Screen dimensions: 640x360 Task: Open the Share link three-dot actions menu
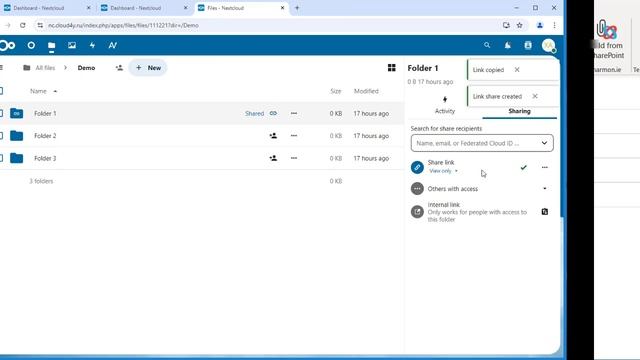[544, 167]
